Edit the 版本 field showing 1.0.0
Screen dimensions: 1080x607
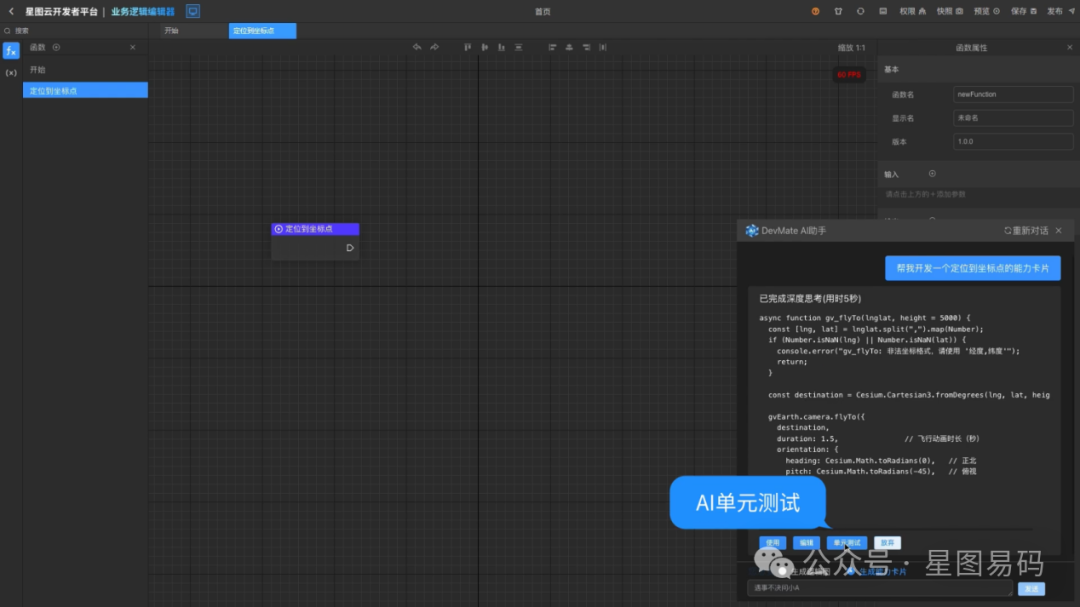coord(1012,141)
